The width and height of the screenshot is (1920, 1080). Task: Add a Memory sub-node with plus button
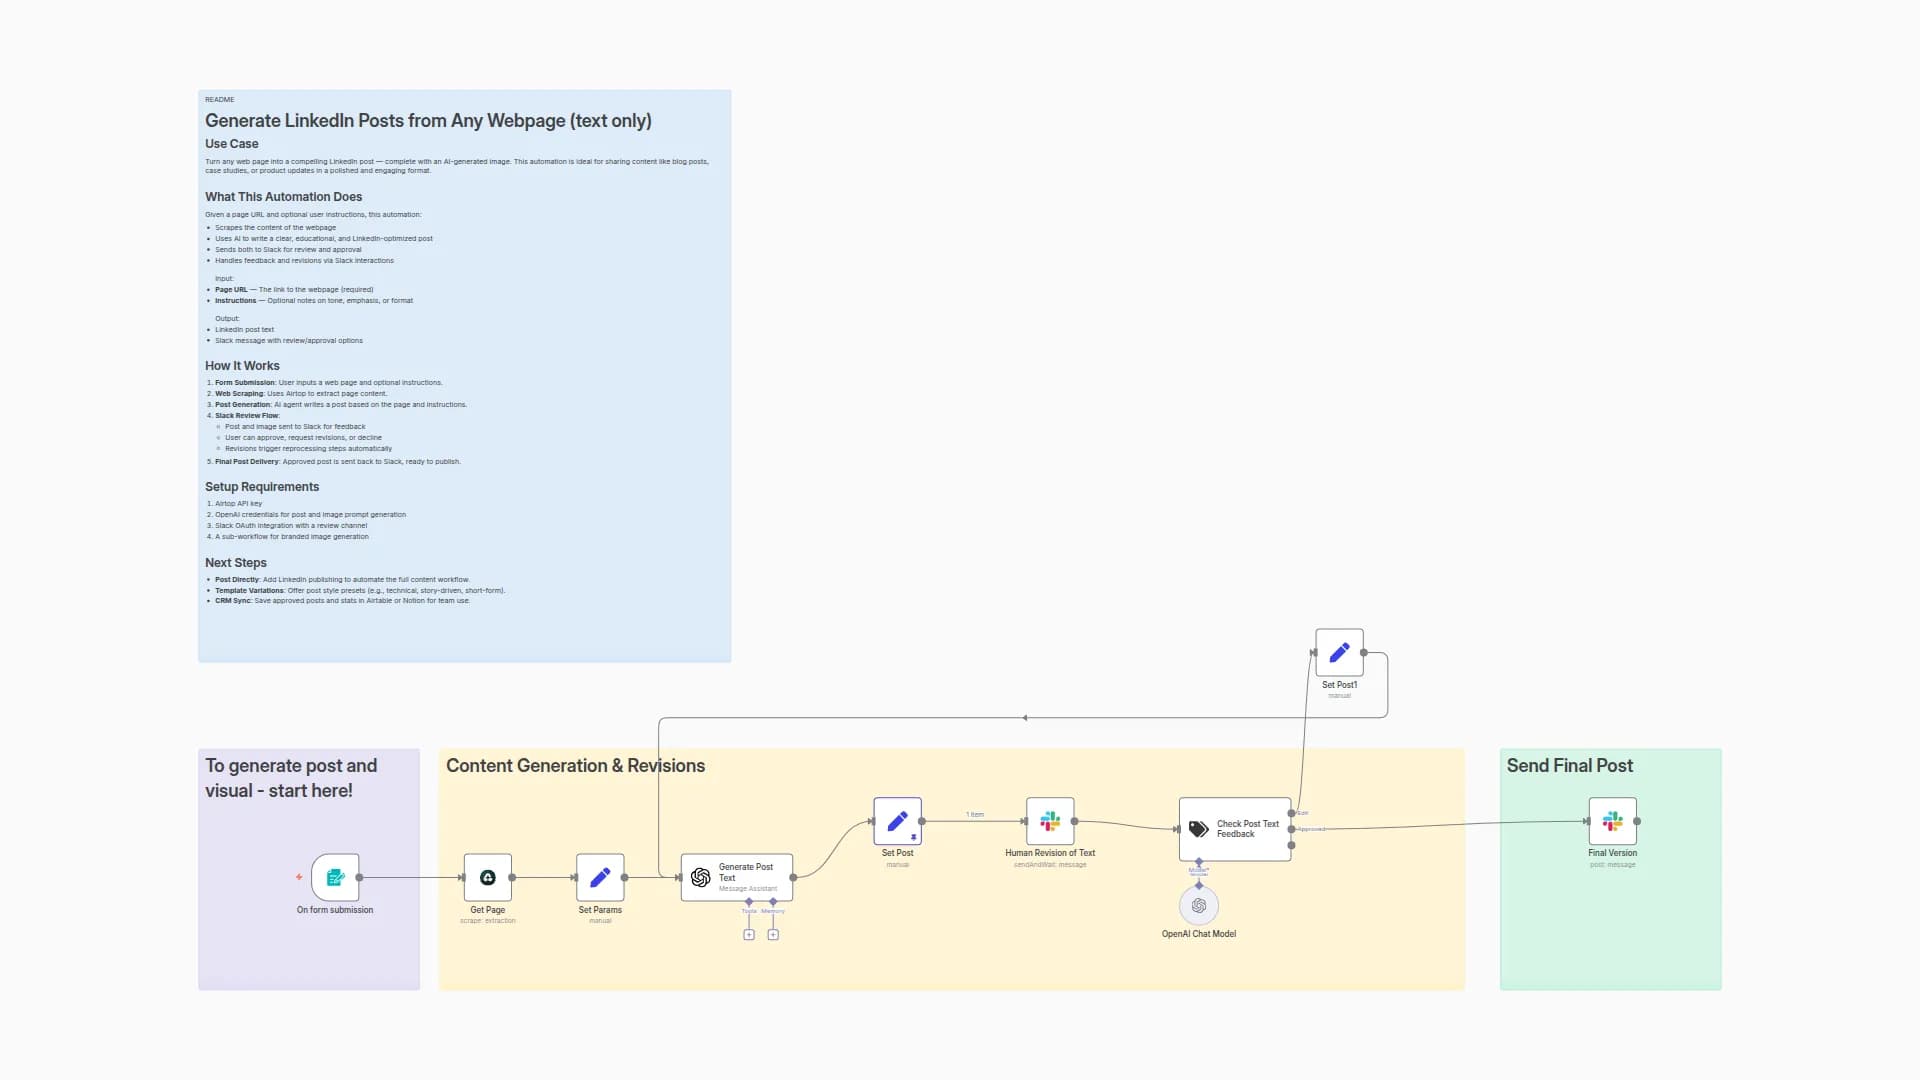[773, 935]
